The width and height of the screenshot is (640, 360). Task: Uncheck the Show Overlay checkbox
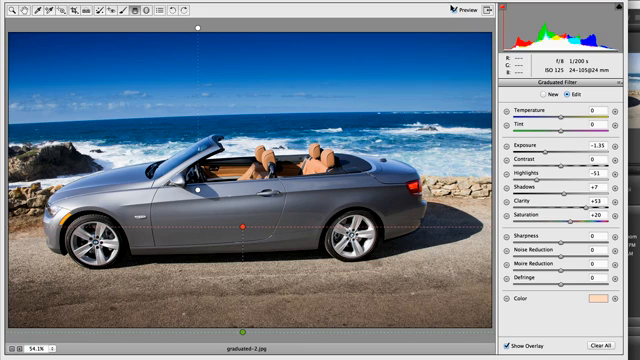[x=507, y=346]
